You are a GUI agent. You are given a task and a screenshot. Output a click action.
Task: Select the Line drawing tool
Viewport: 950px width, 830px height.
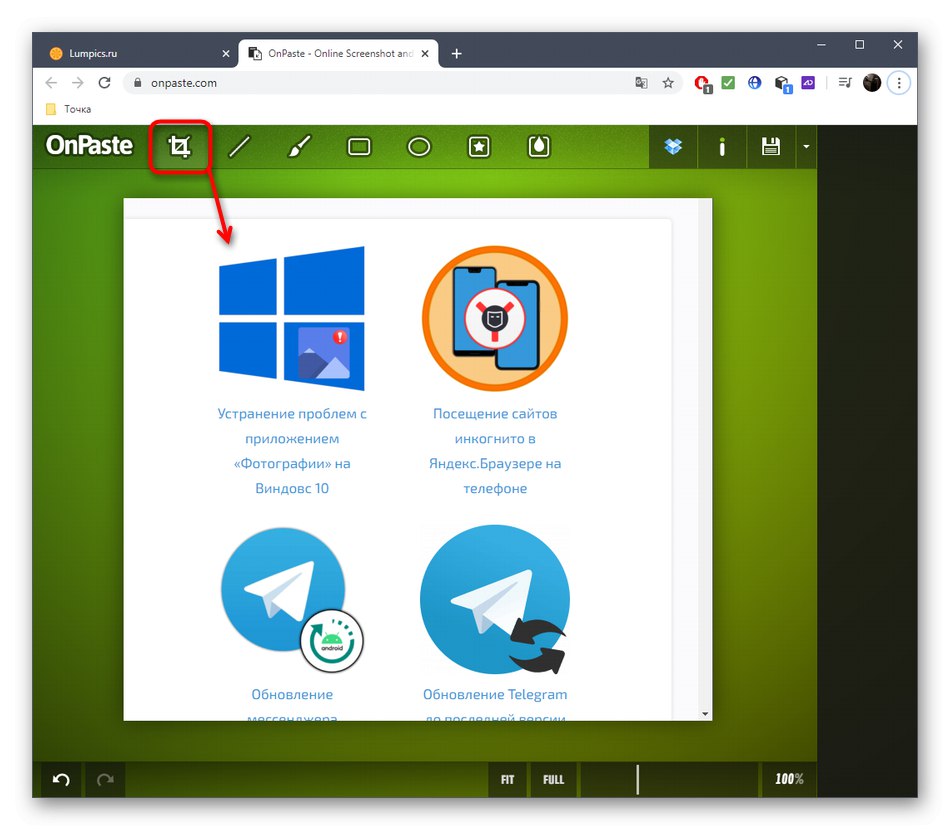(239, 146)
